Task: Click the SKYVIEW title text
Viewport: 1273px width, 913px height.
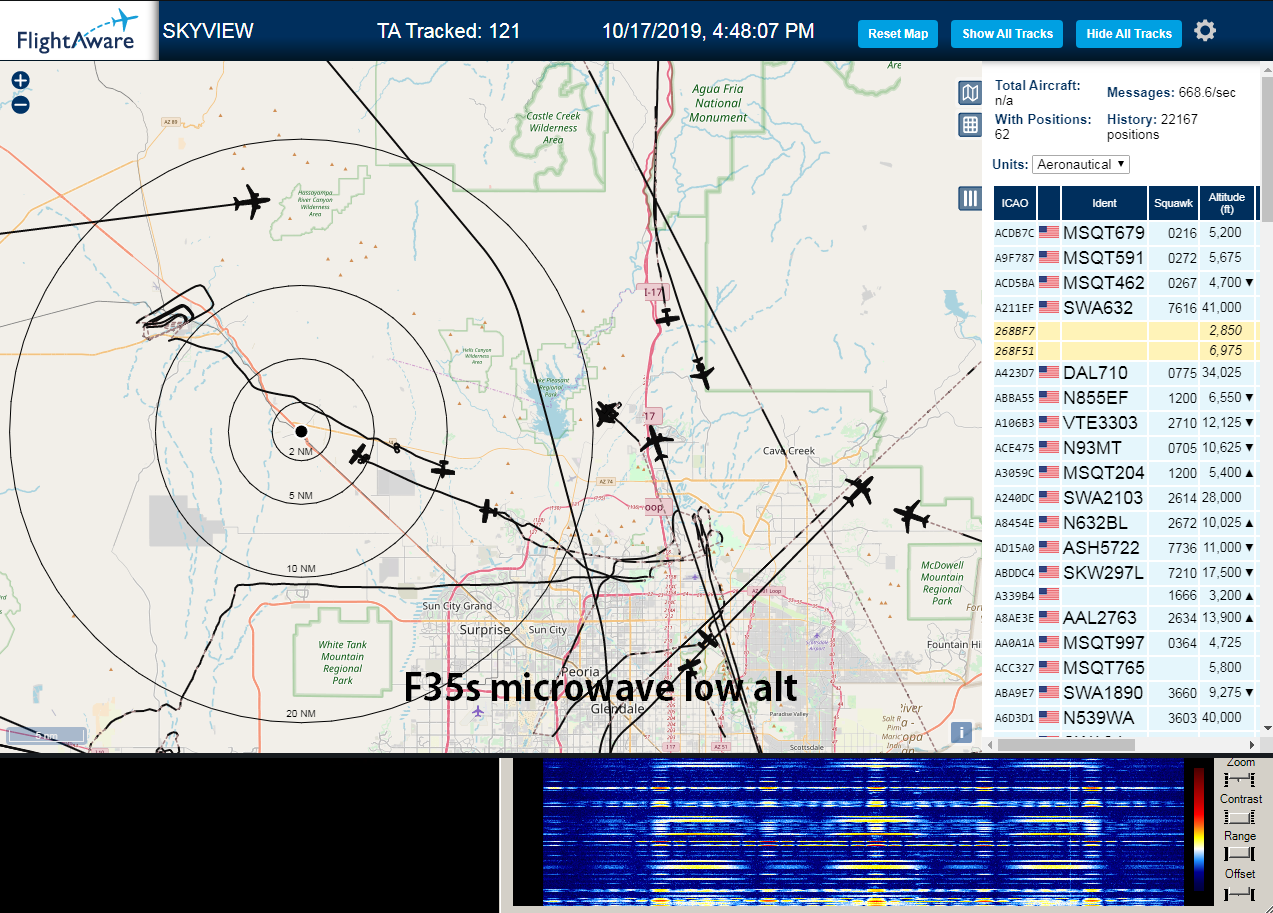Action: tap(208, 31)
